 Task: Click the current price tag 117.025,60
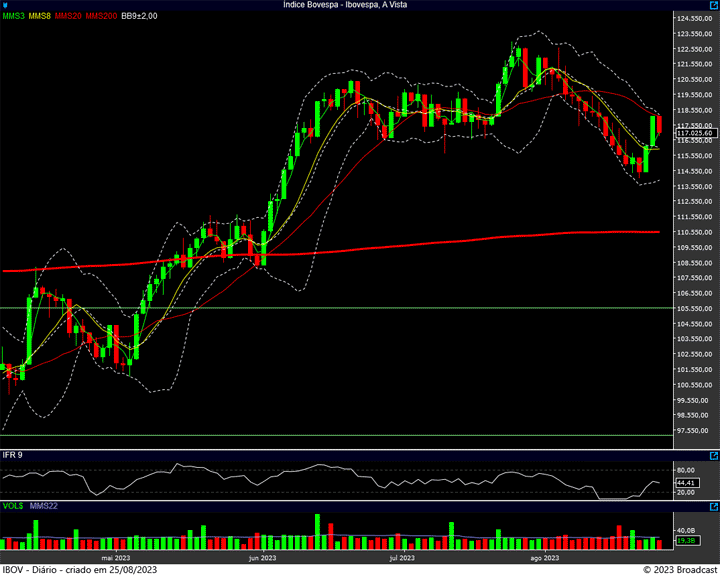(694, 133)
